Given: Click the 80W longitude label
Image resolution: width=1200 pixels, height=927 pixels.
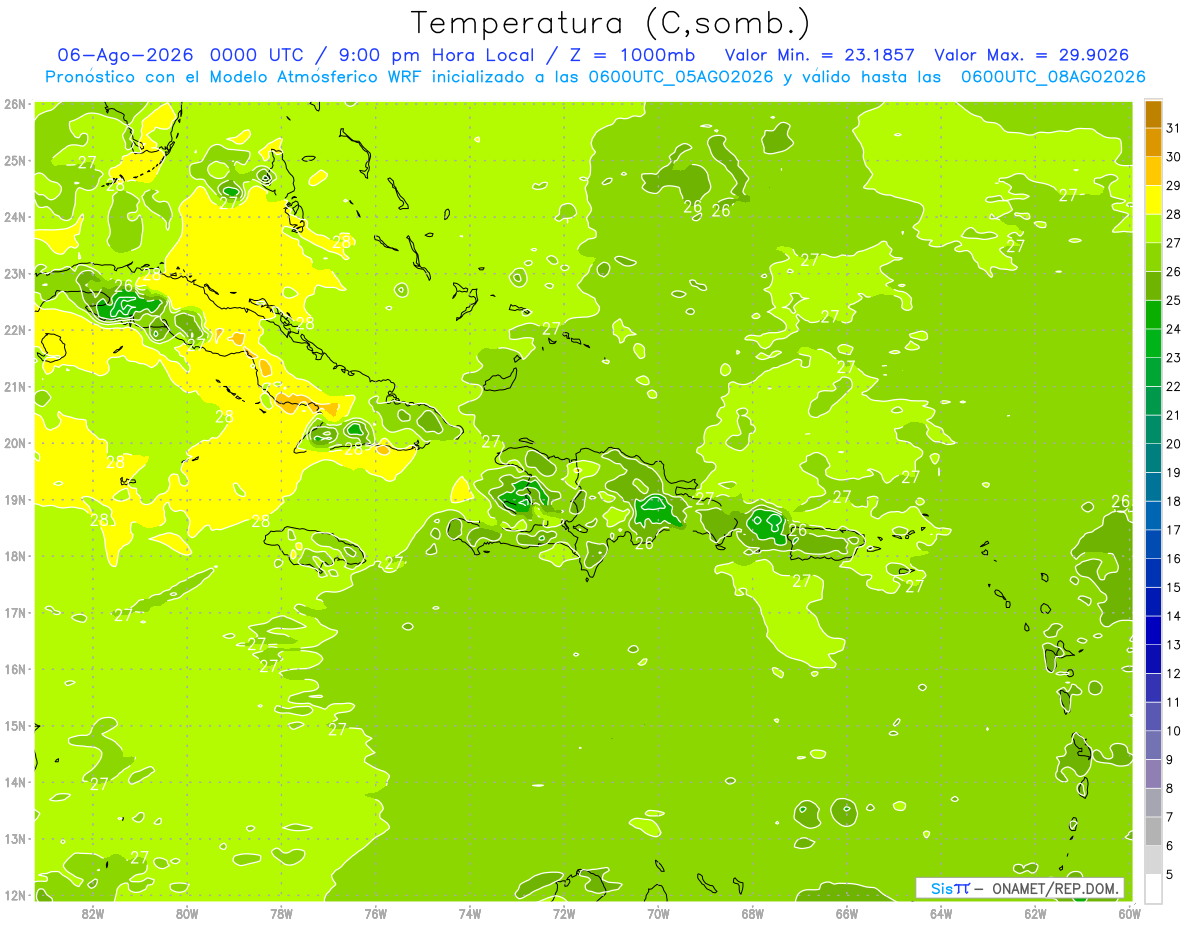Looking at the screenshot, I should click(x=187, y=913).
